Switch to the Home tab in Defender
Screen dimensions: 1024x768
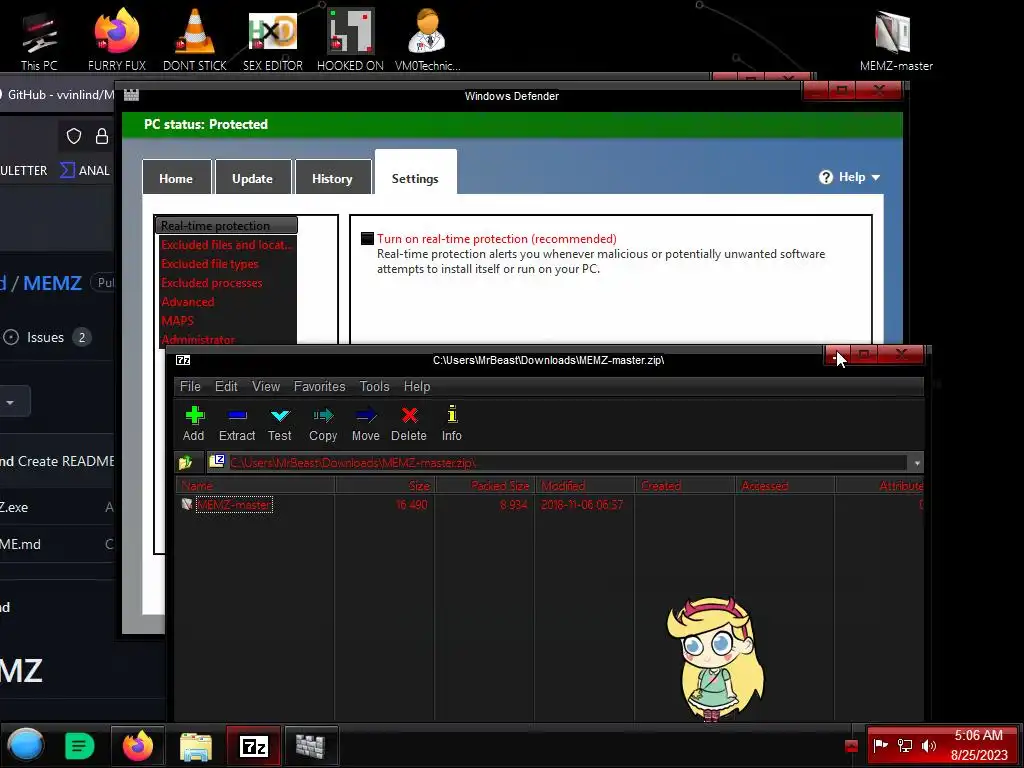pyautogui.click(x=176, y=178)
